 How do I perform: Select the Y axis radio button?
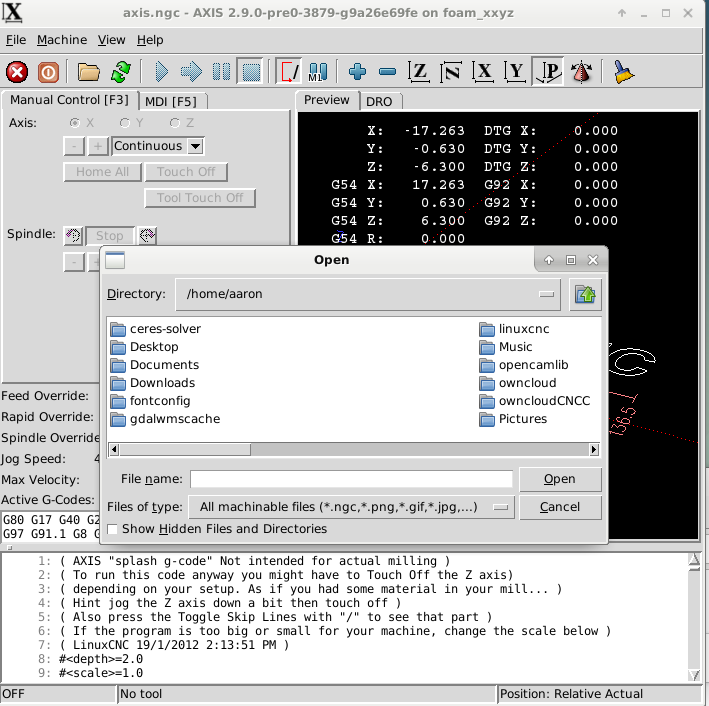125,122
